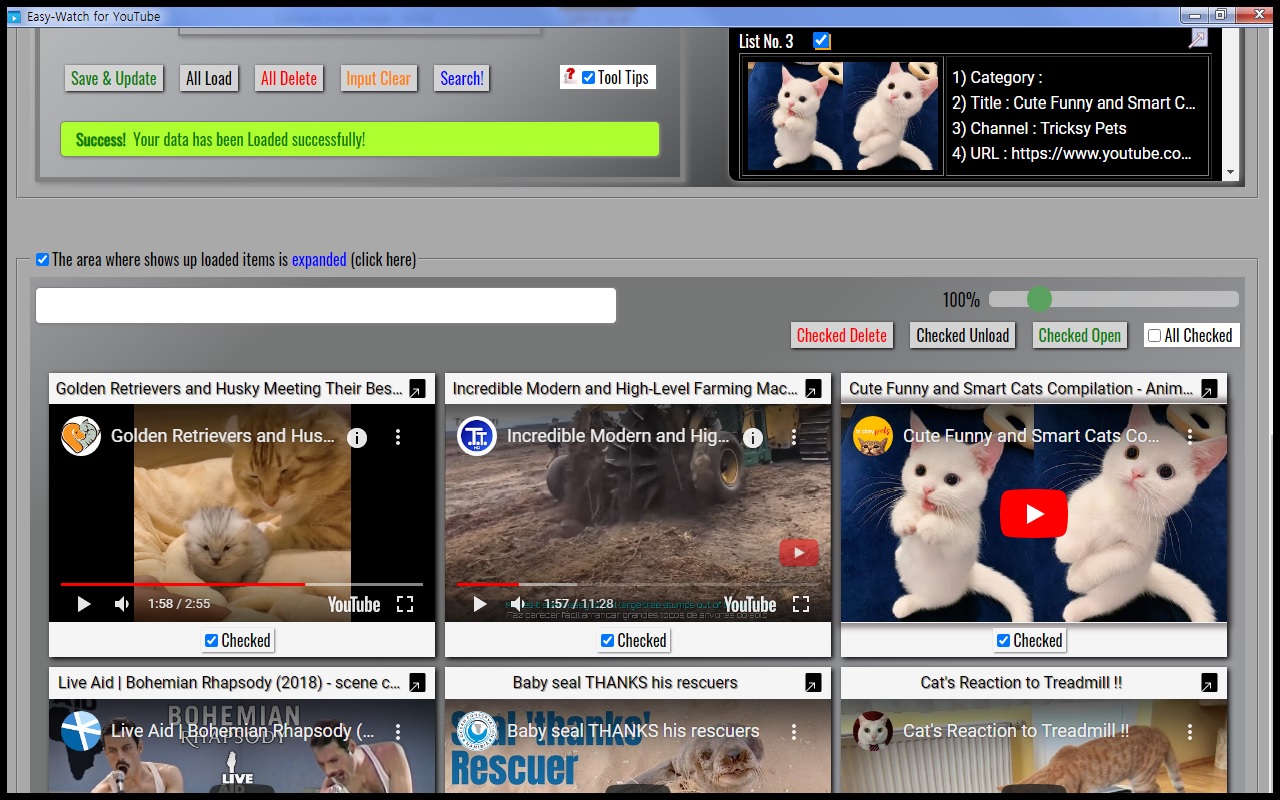
Task: Open more options on Cute Funny Cats video
Action: click(x=1190, y=437)
